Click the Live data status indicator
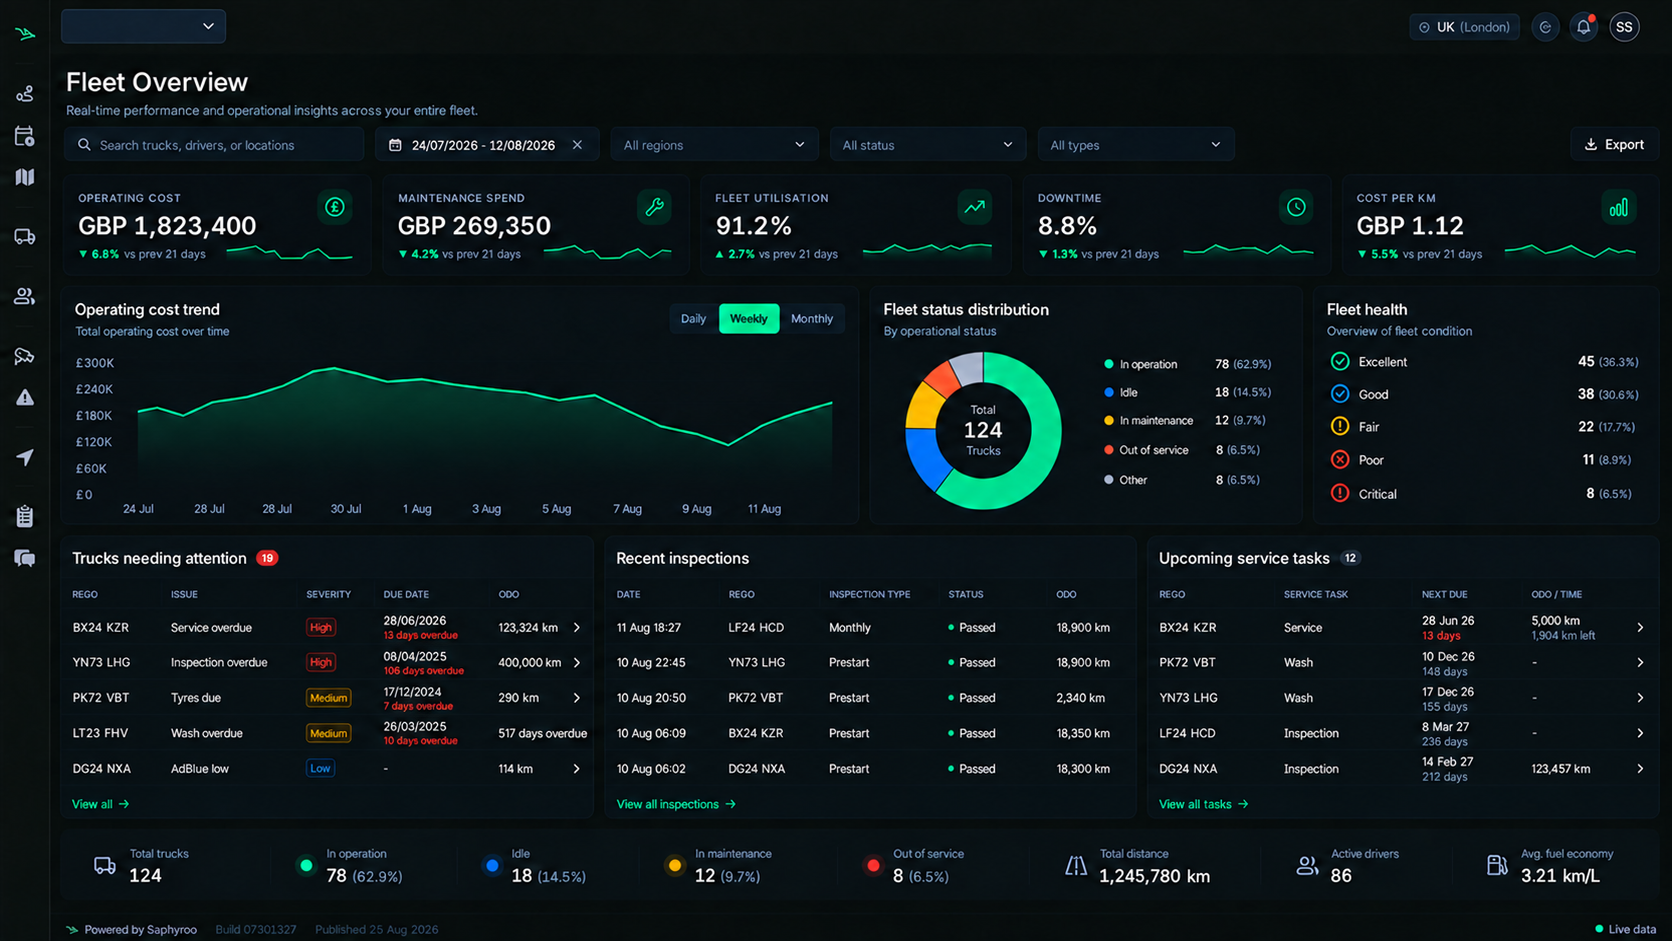This screenshot has width=1672, height=941. 1625,929
